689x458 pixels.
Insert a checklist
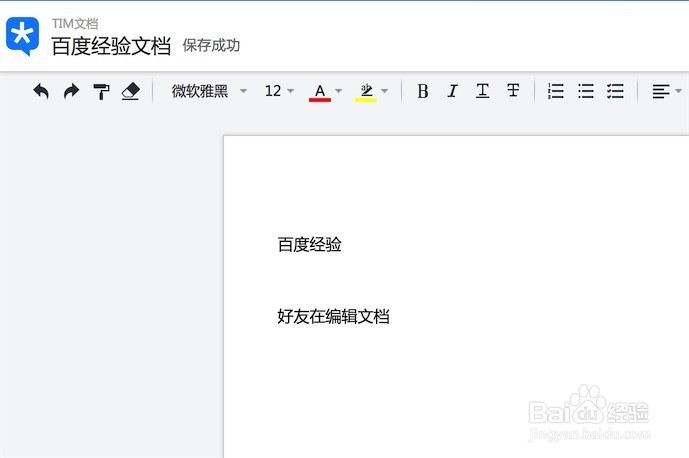tap(615, 91)
